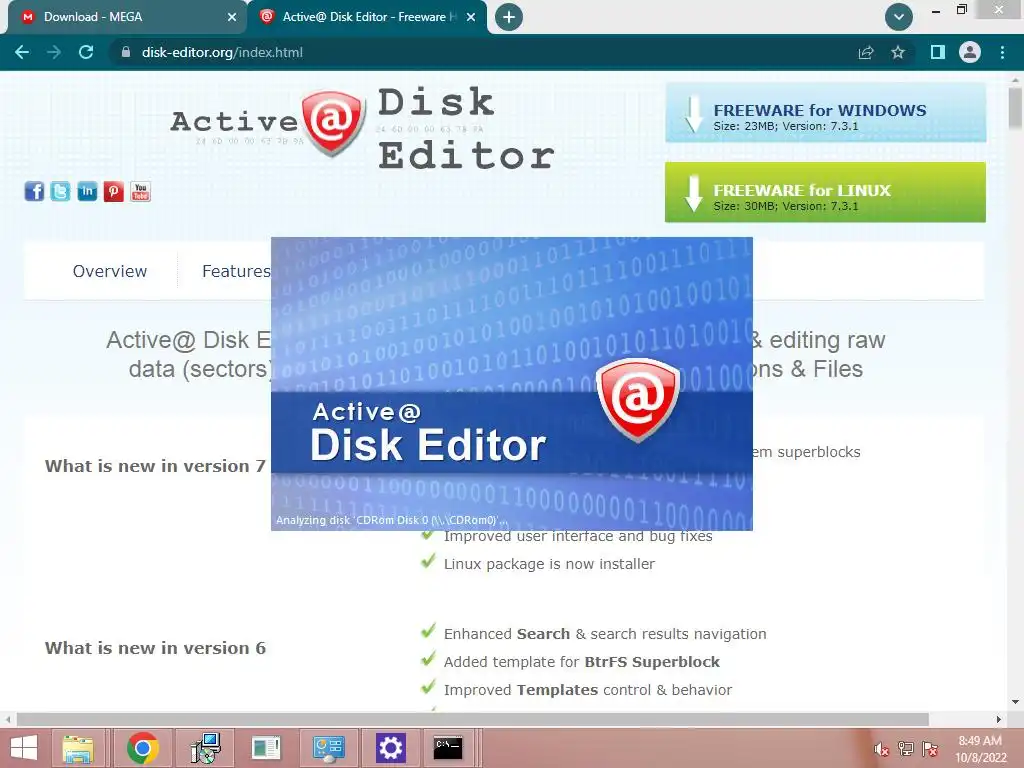Viewport: 1024px width, 768px height.
Task: Click the address bar URL
Action: coord(222,52)
